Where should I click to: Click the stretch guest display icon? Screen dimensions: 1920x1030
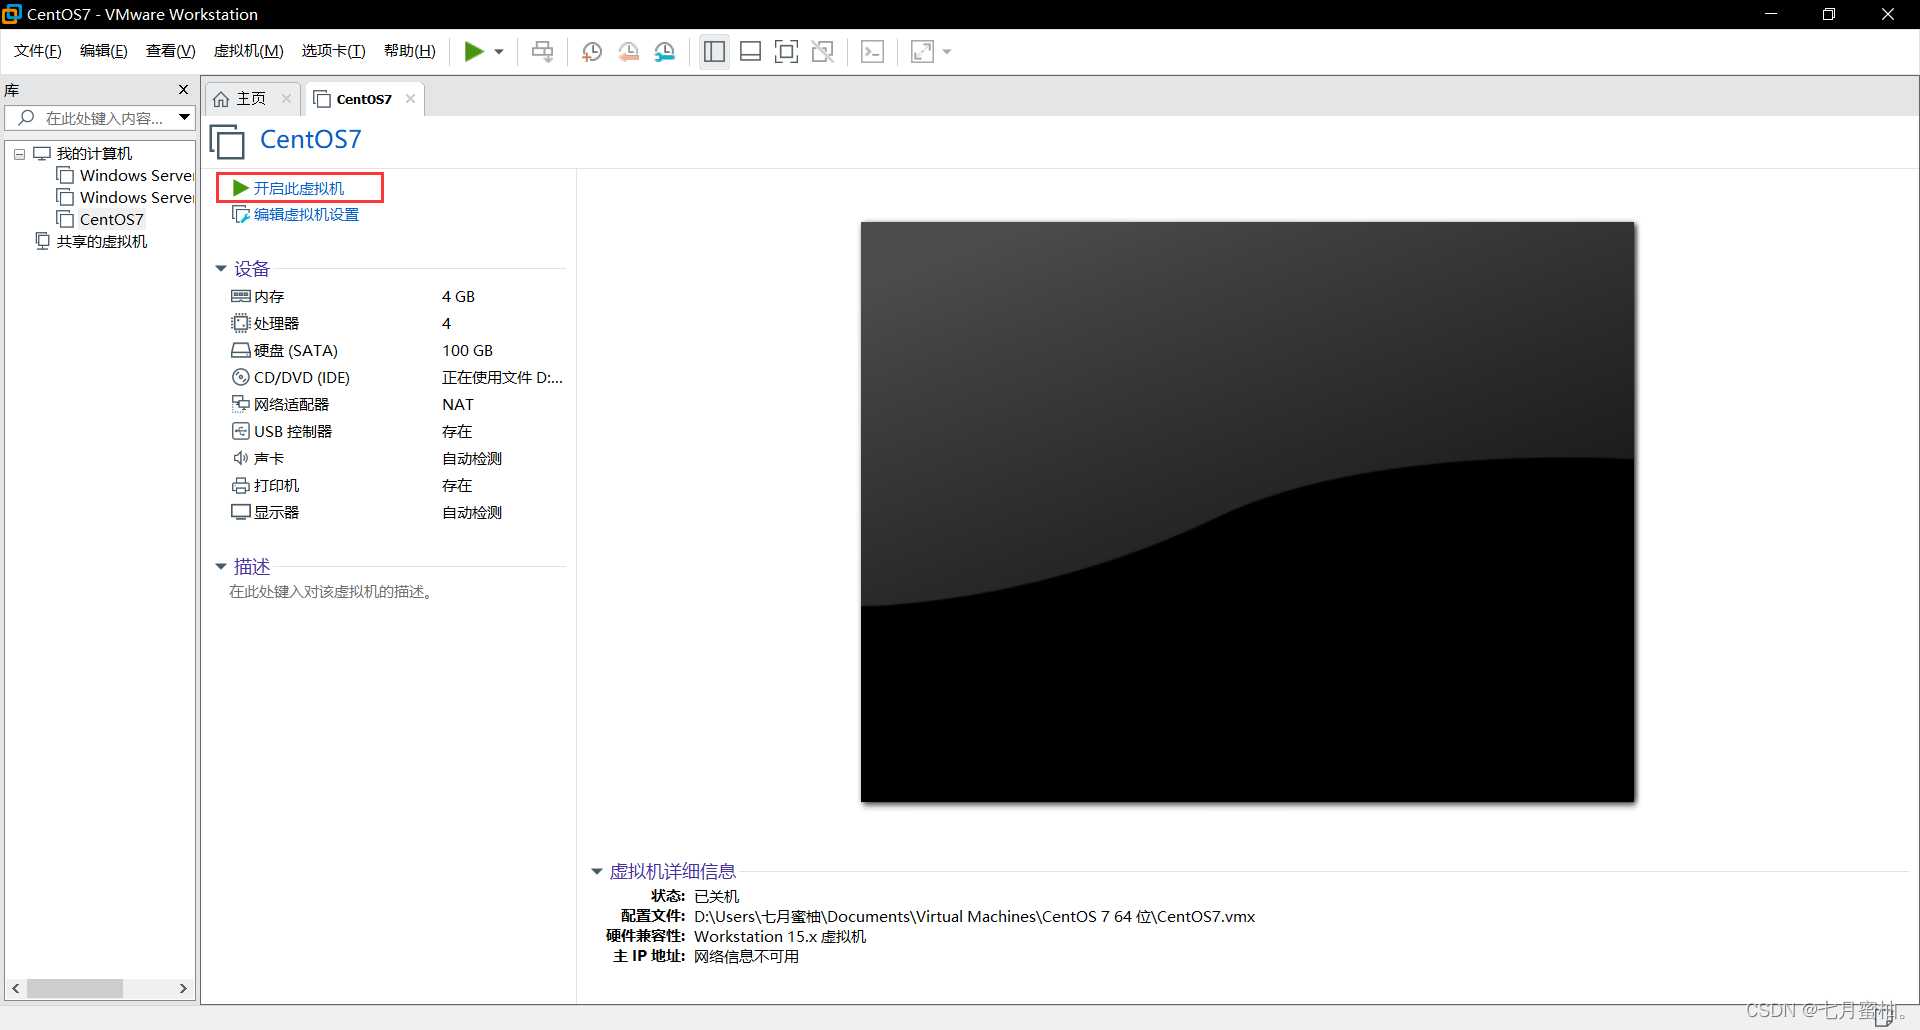pyautogui.click(x=922, y=51)
